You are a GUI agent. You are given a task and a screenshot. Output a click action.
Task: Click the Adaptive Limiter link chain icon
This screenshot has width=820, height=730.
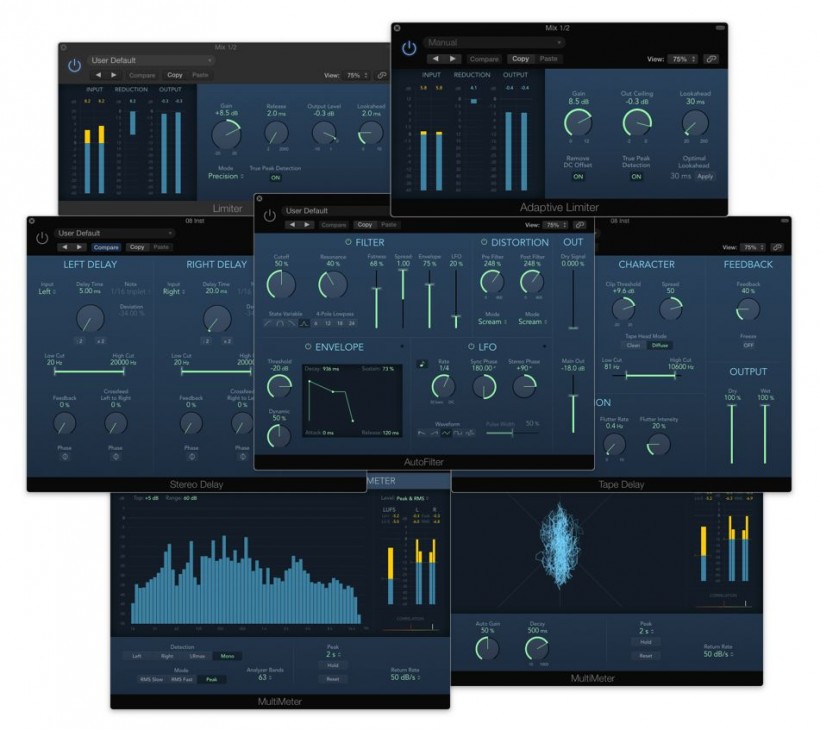(x=711, y=59)
